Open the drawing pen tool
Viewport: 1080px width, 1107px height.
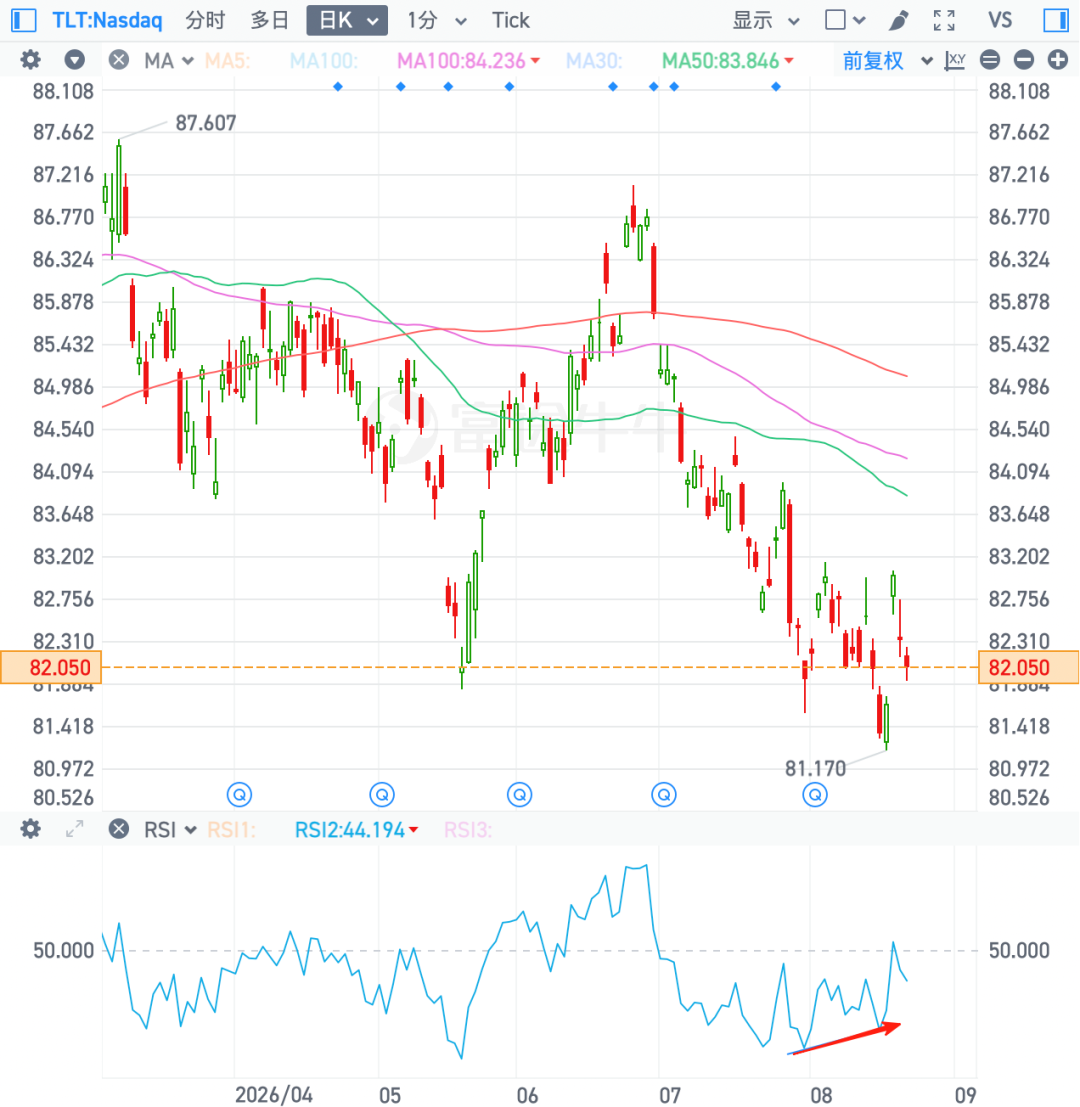tap(899, 20)
